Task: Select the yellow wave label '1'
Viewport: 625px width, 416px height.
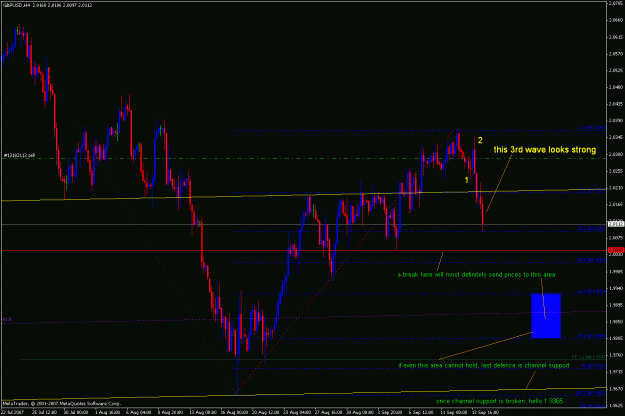Action: tap(466, 180)
